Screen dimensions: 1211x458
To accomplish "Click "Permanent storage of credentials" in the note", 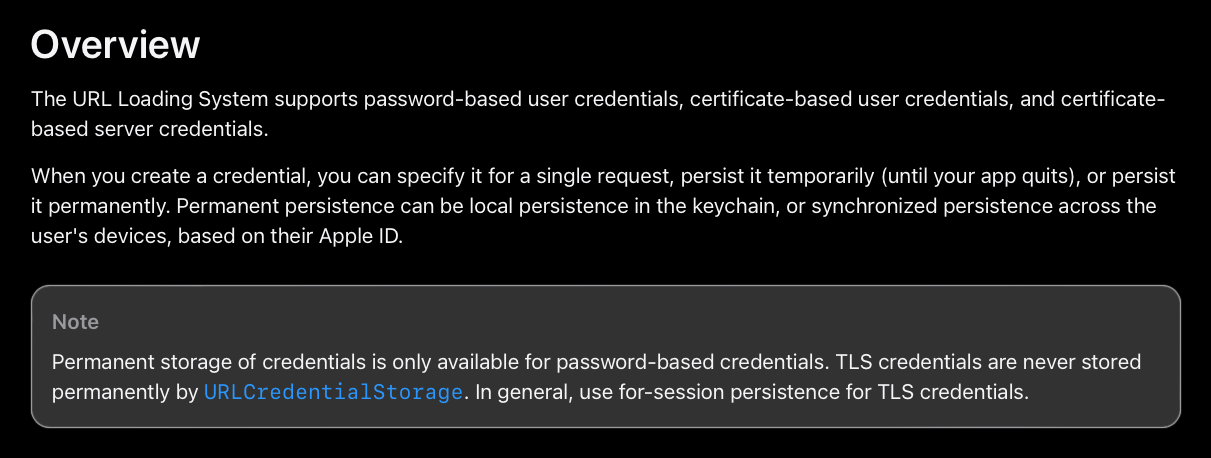I will click(195, 361).
